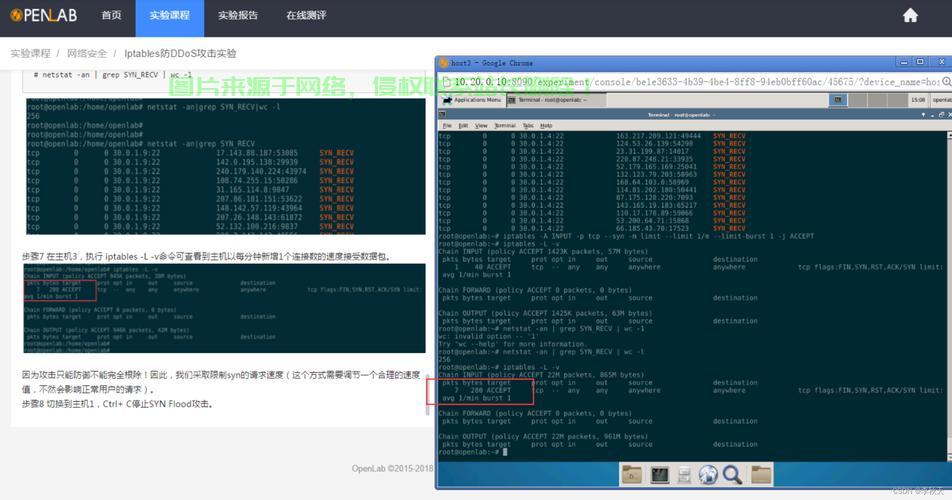Click the 步骤8 instruction text
The width and height of the screenshot is (952, 500).
click(x=118, y=404)
